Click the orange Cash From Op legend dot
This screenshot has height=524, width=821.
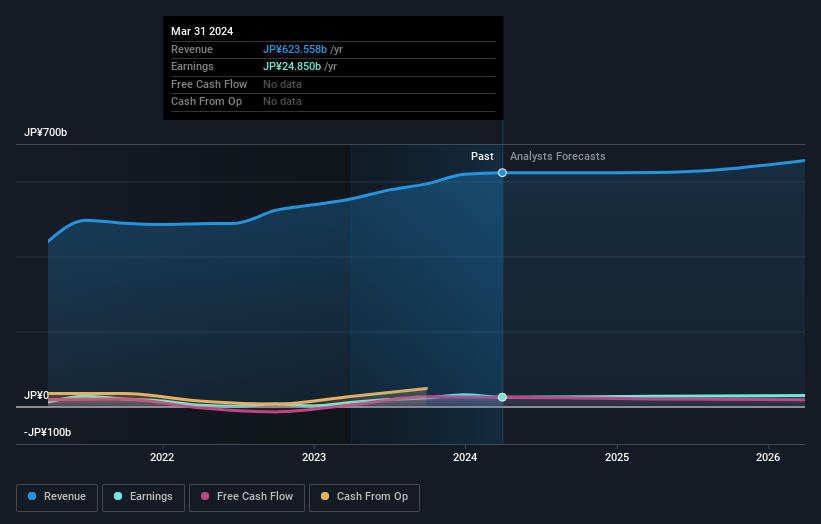click(x=325, y=496)
